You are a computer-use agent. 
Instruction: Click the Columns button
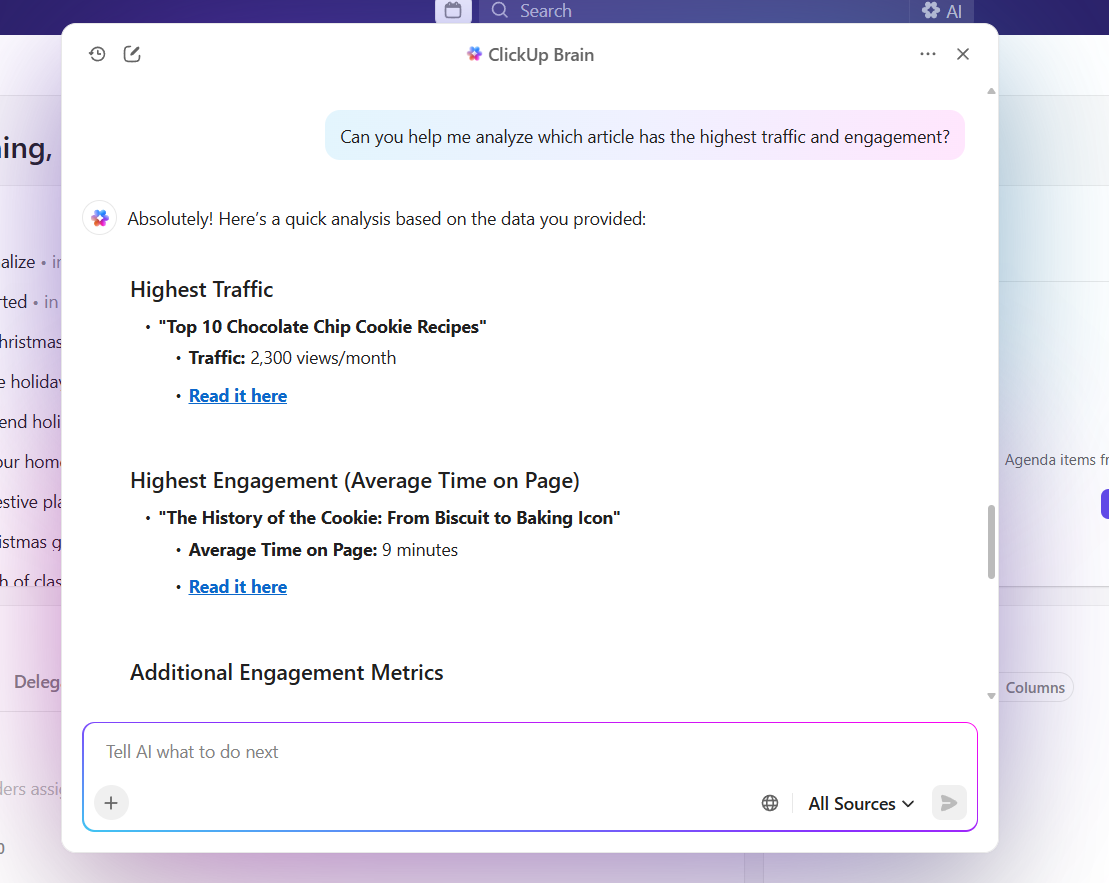(x=1034, y=687)
